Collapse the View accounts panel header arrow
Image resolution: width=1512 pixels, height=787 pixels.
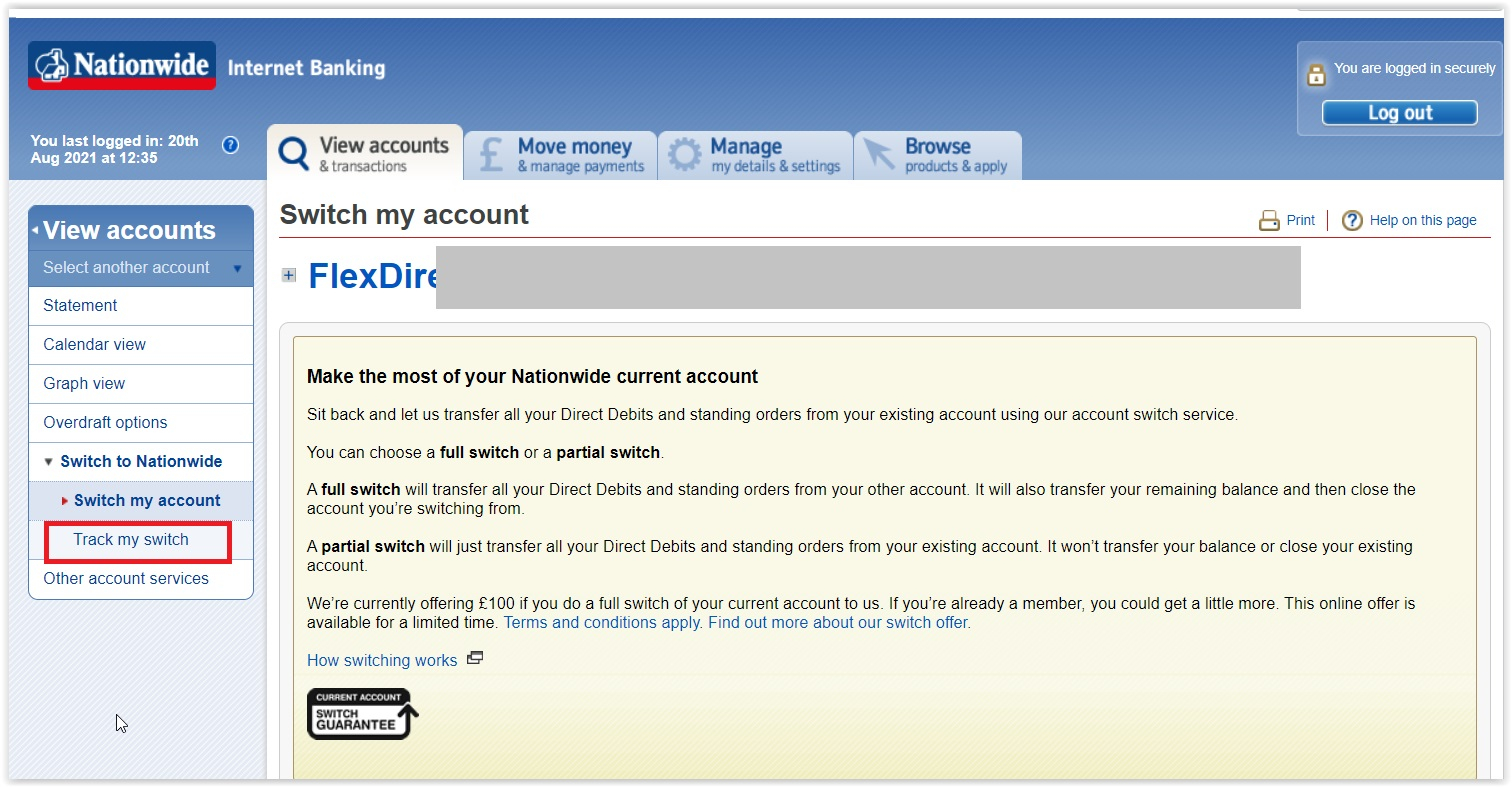click(35, 230)
